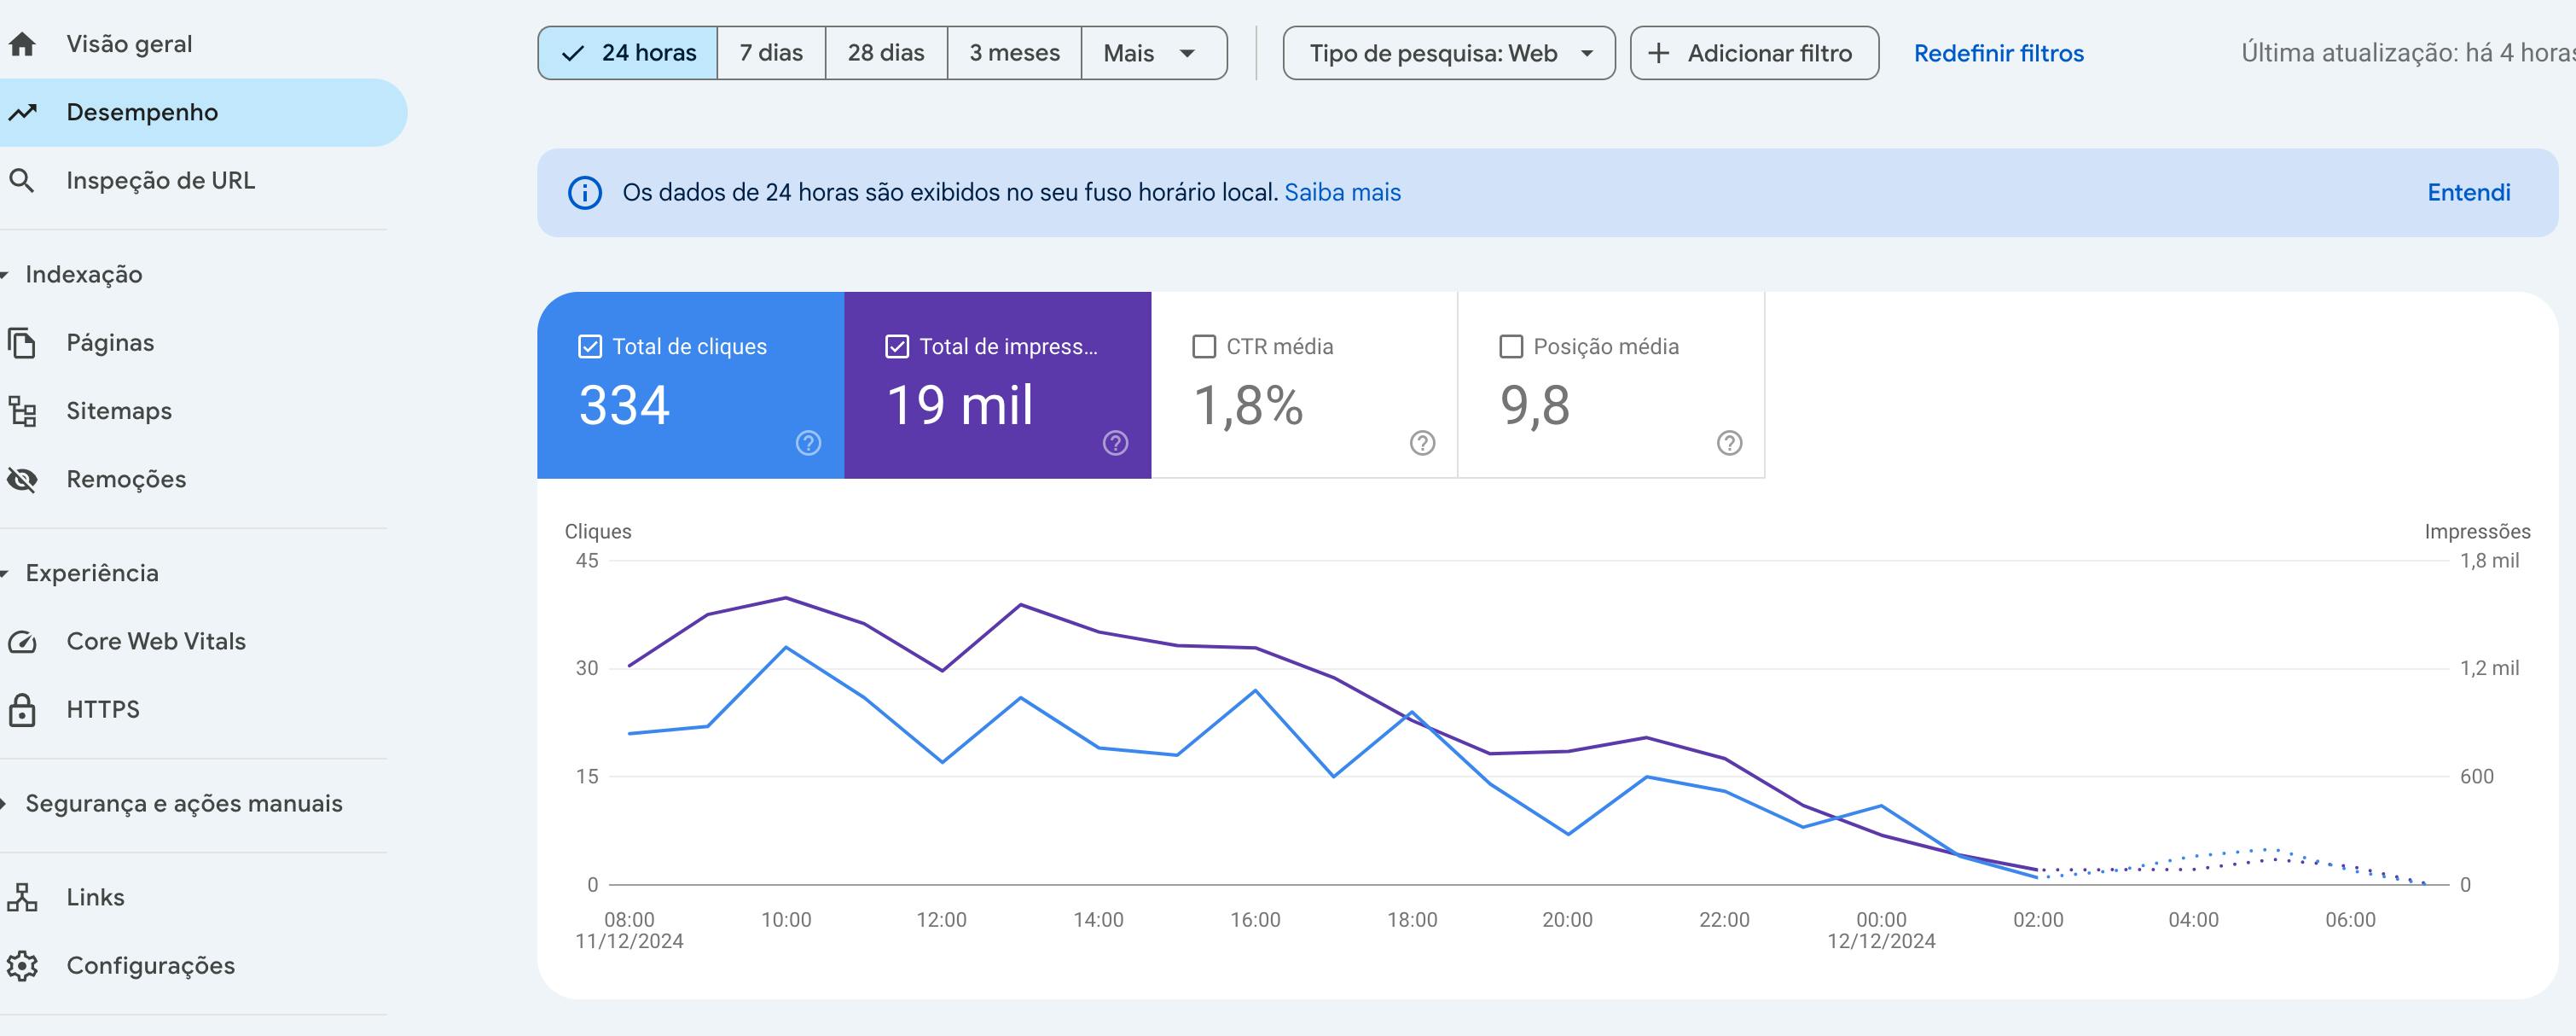
Task: Open the Remoções report
Action: (x=126, y=479)
